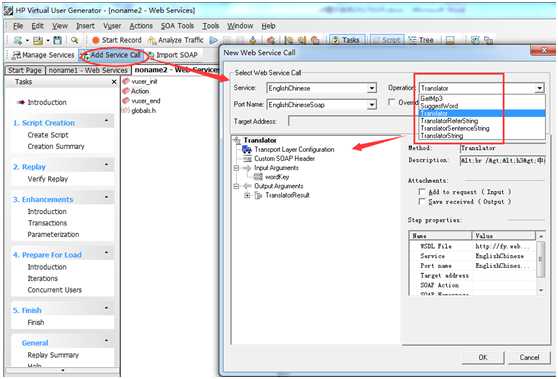Collapse the Finish task section
Viewport: 558px width, 379px height.
pyautogui.click(x=106, y=308)
